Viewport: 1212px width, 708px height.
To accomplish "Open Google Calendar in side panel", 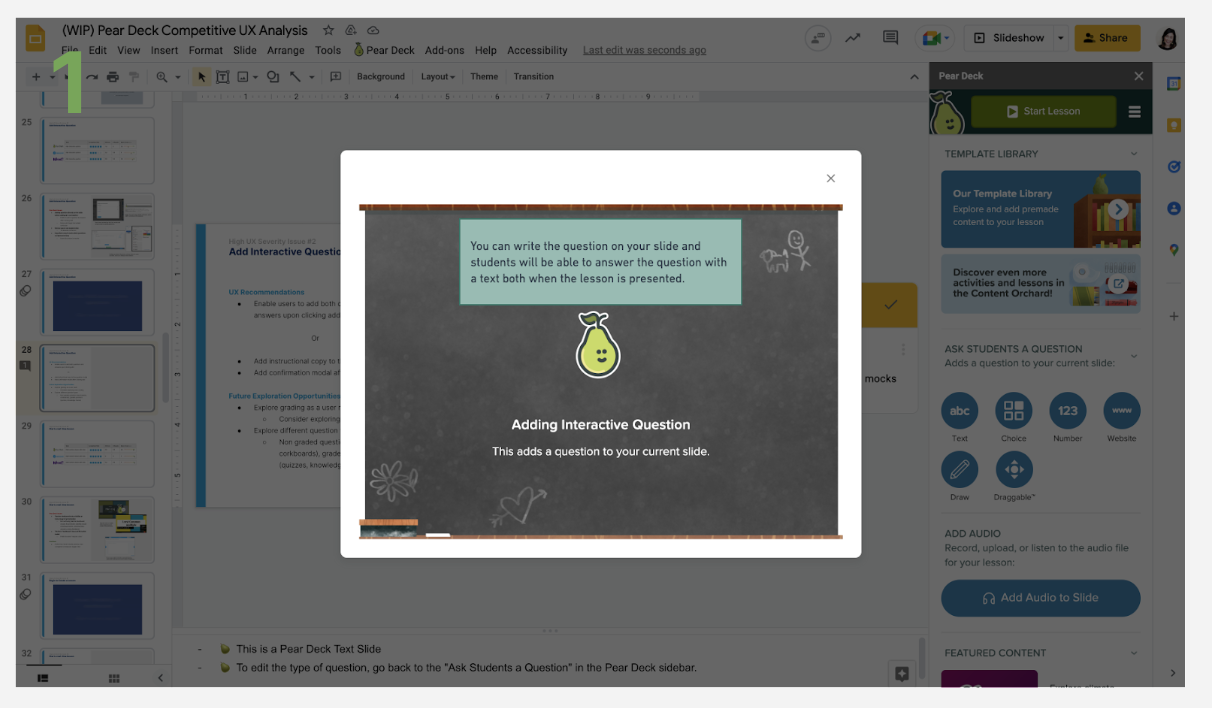I will (1174, 84).
